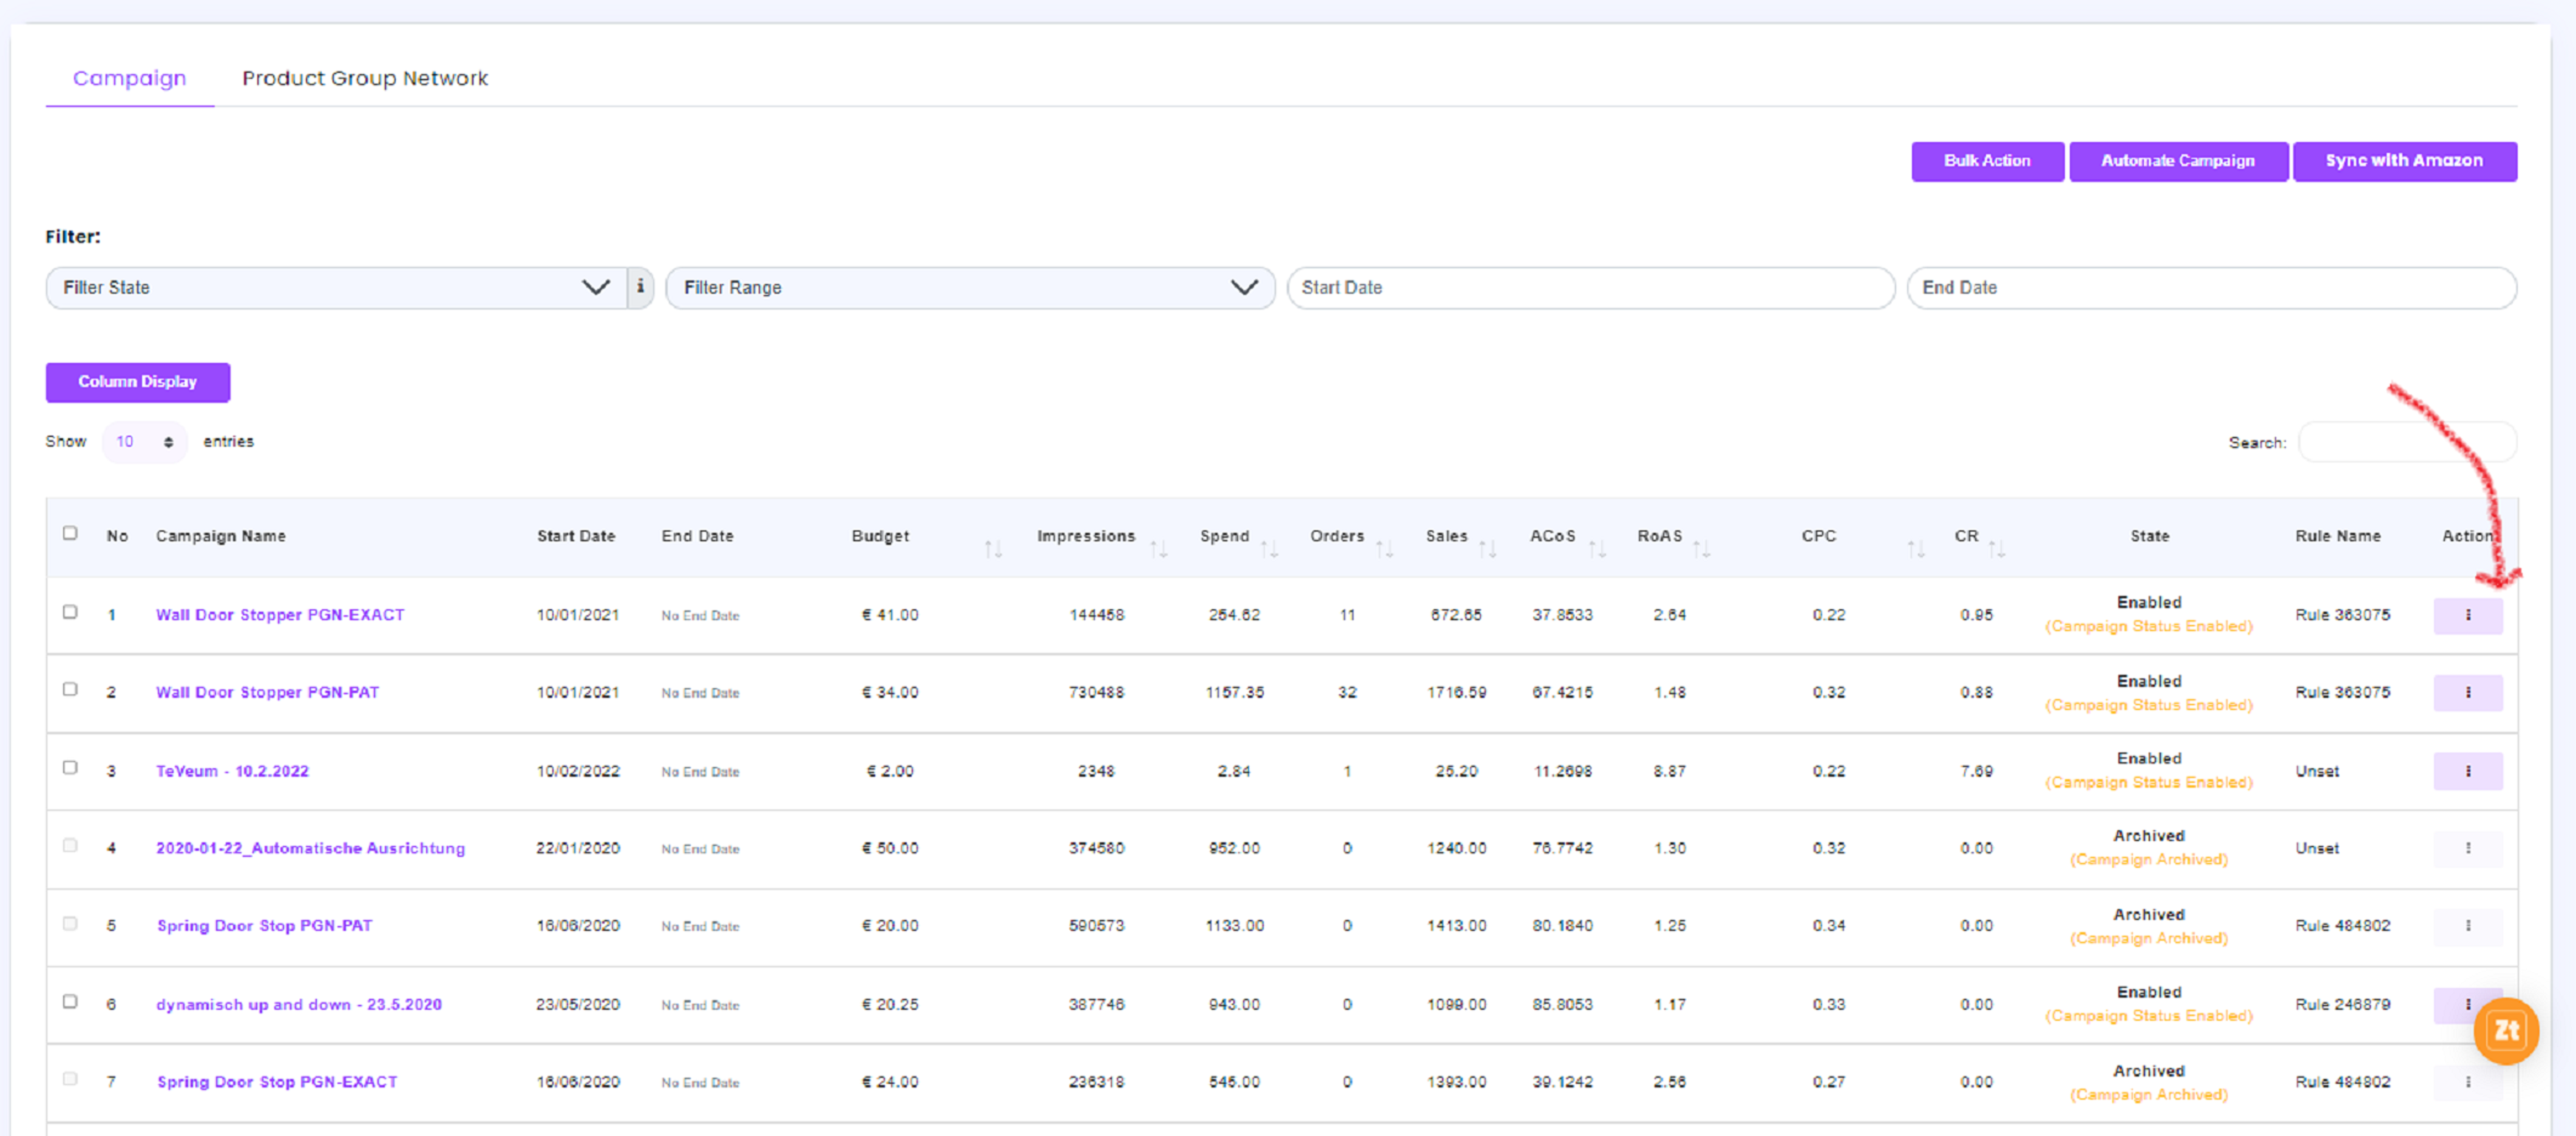Open the orange Zt chat widget
2576x1136 pixels.
[2506, 1030]
